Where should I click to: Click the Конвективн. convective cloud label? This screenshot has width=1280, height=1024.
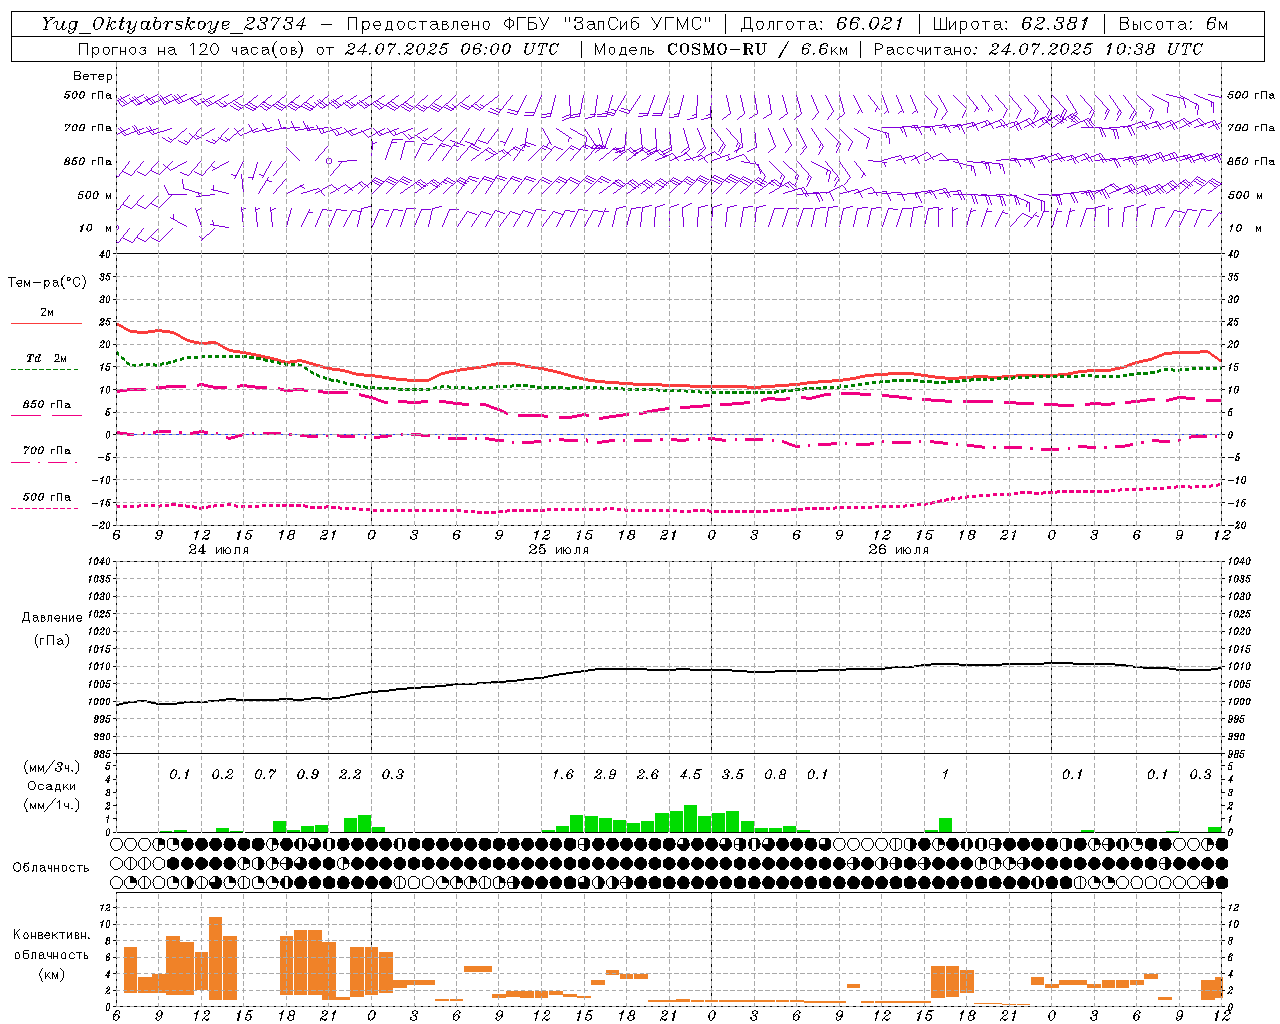[x=51, y=935]
